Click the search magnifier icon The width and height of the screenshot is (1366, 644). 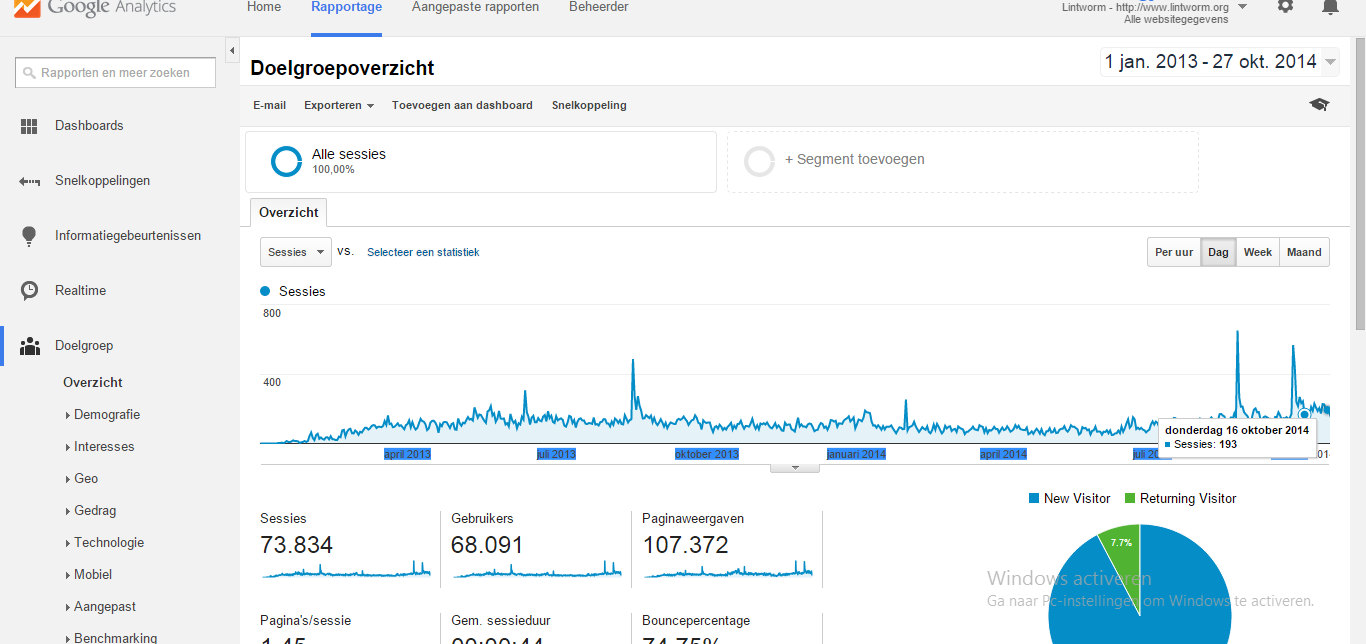30,73
